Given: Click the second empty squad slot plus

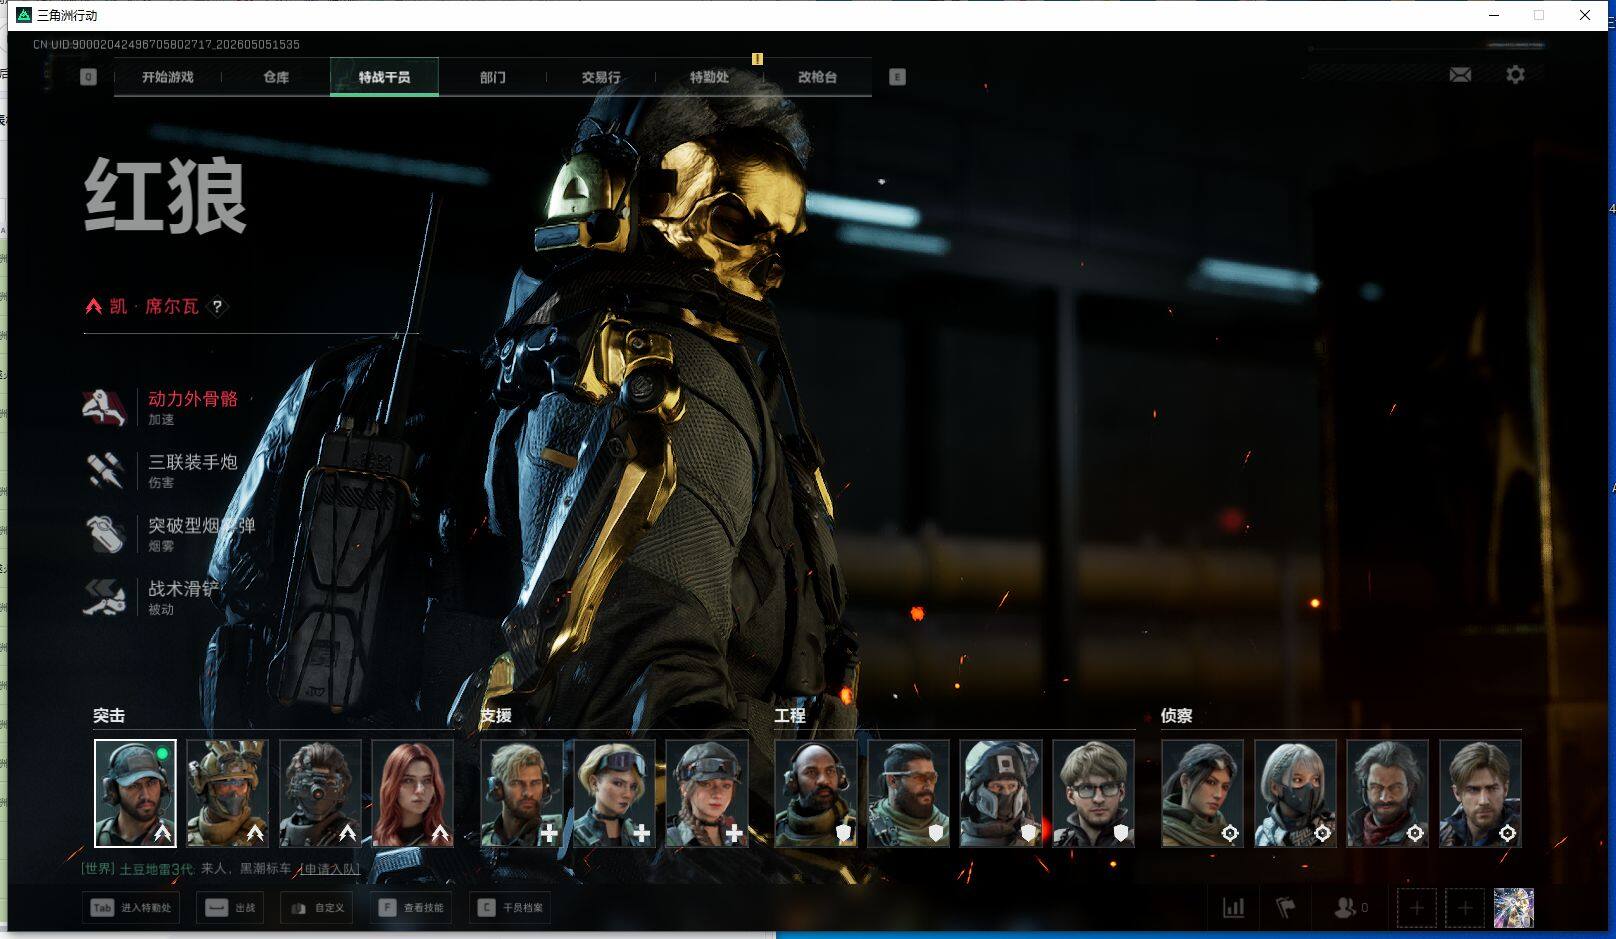Looking at the screenshot, I should point(1465,908).
